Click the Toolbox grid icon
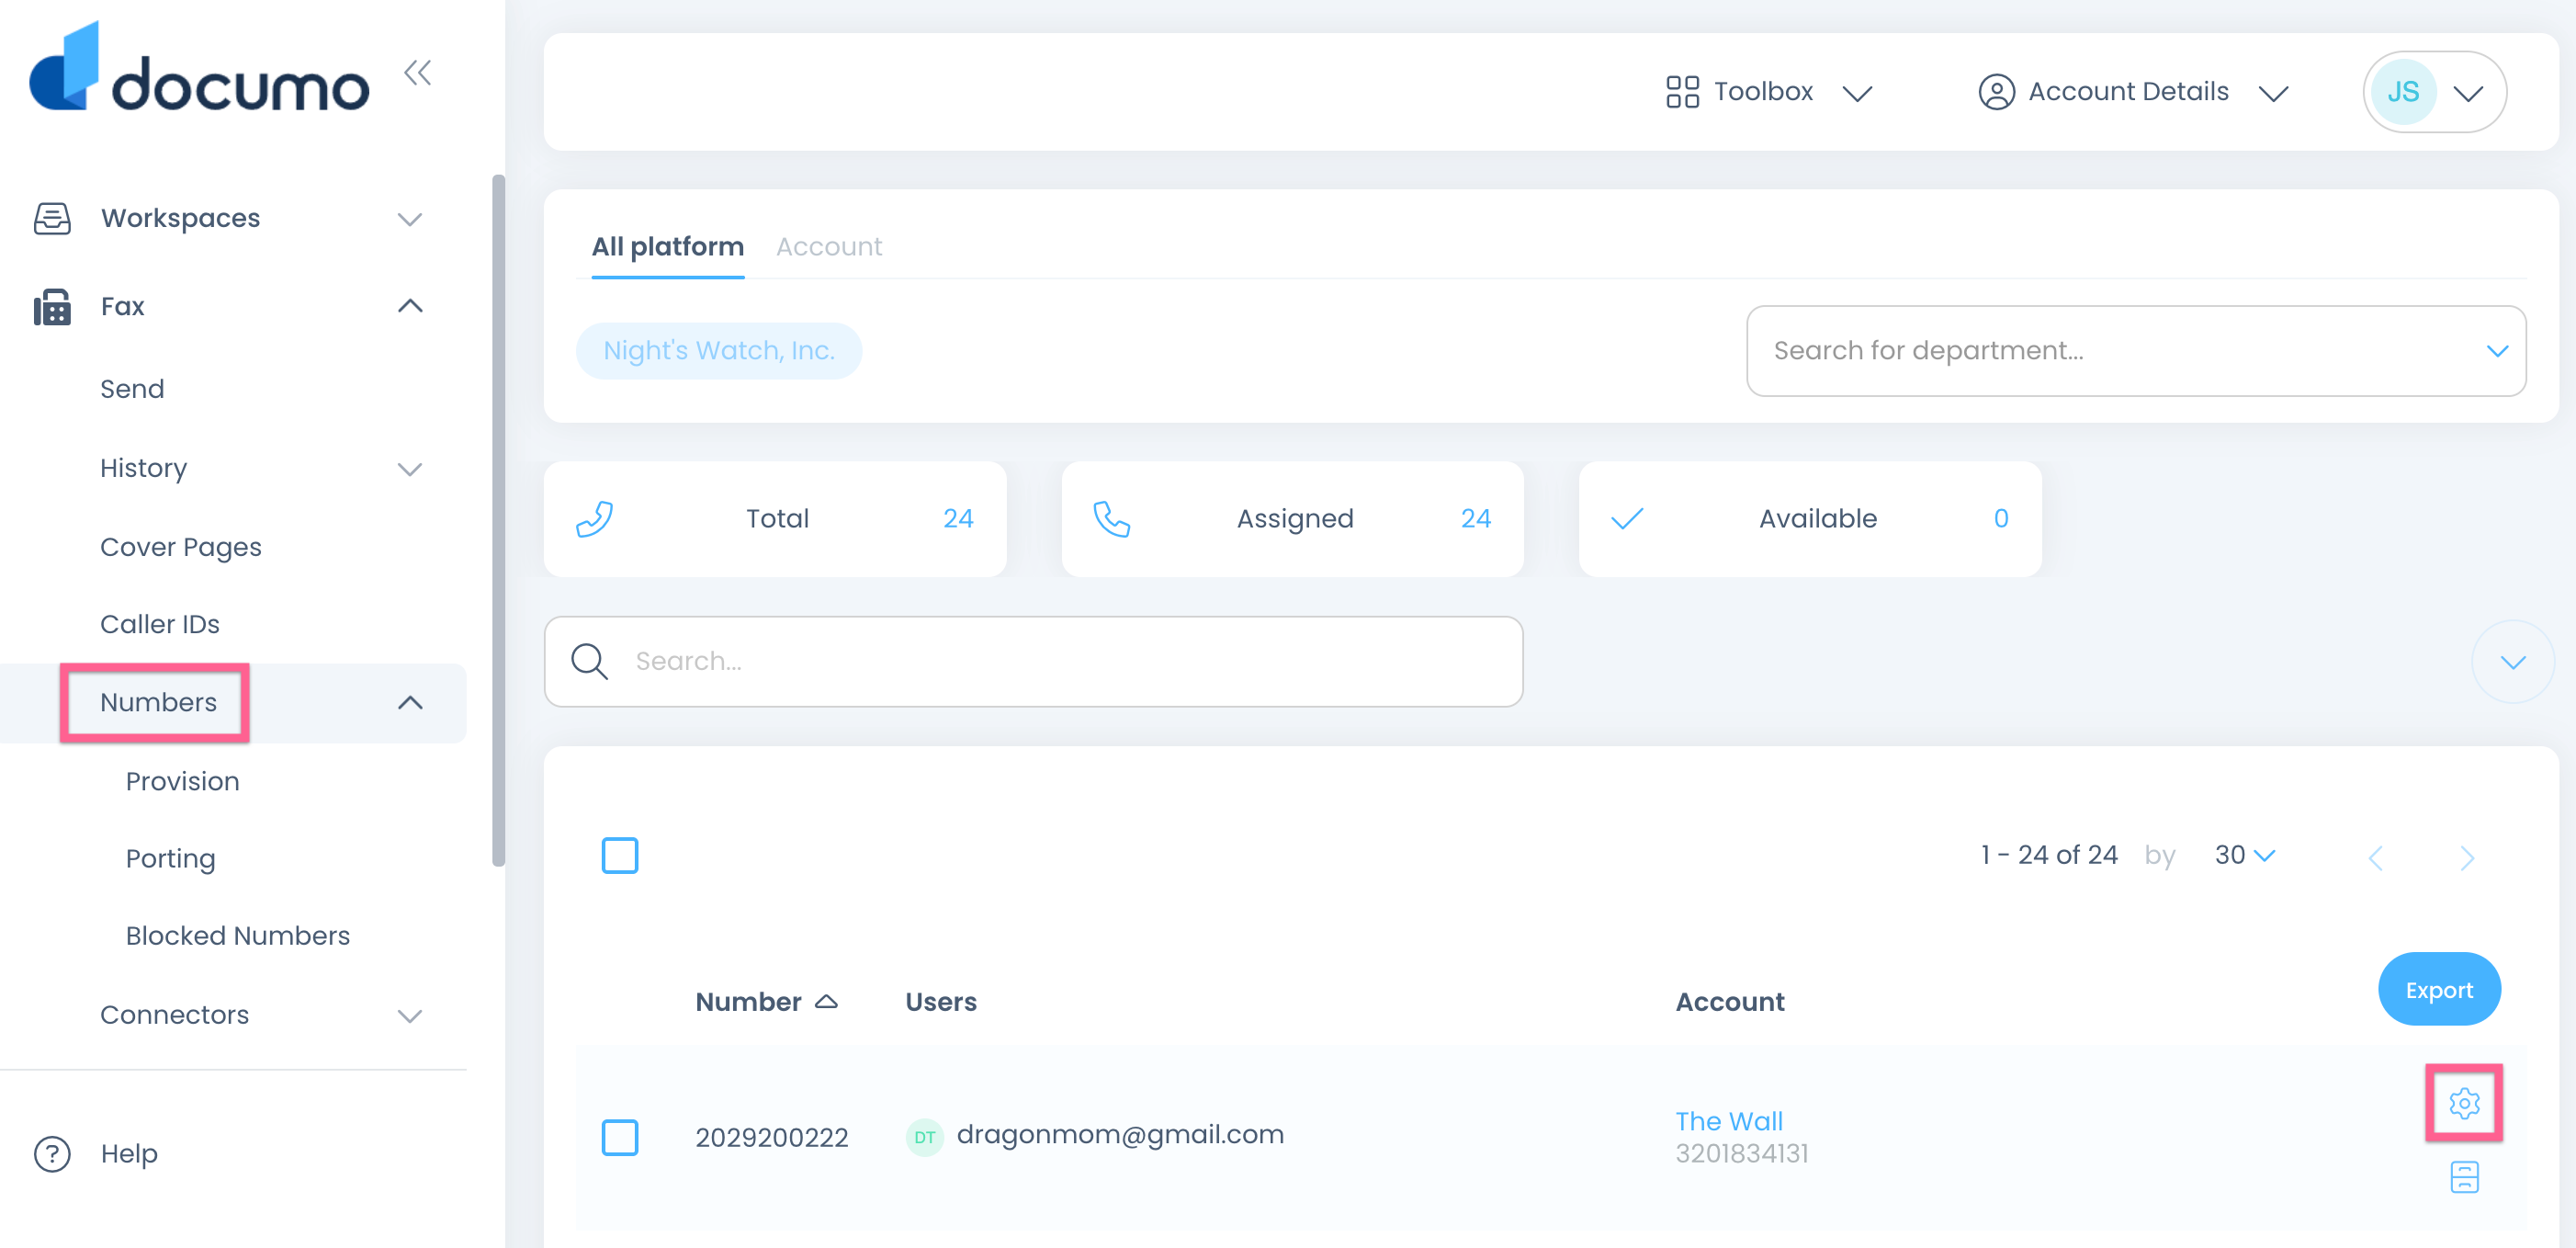 pos(1682,92)
